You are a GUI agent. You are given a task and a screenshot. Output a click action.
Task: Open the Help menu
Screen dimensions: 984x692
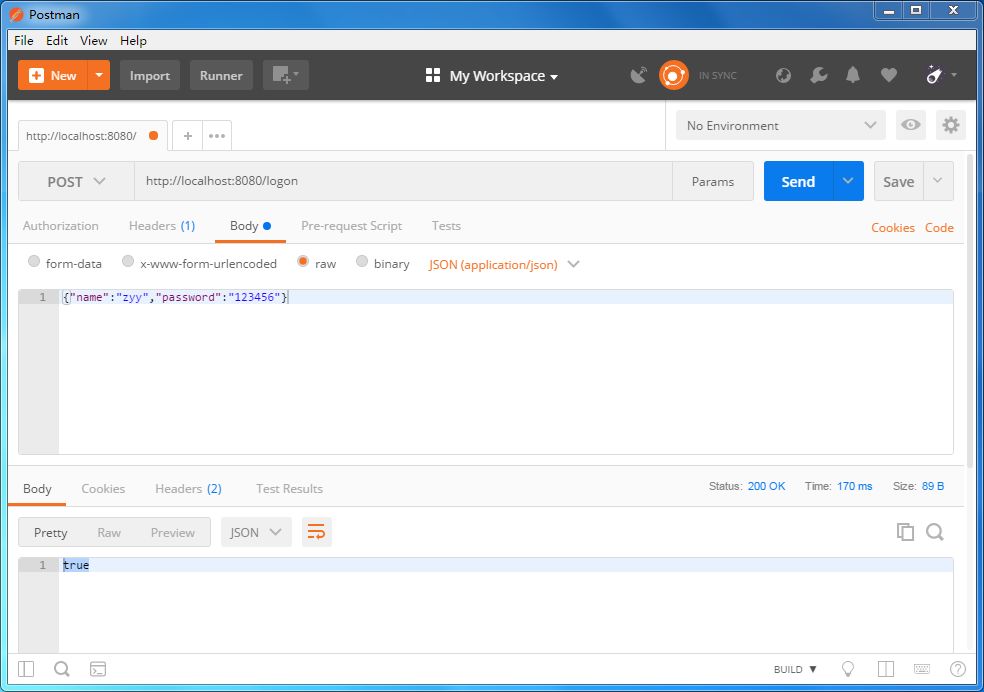coord(133,40)
